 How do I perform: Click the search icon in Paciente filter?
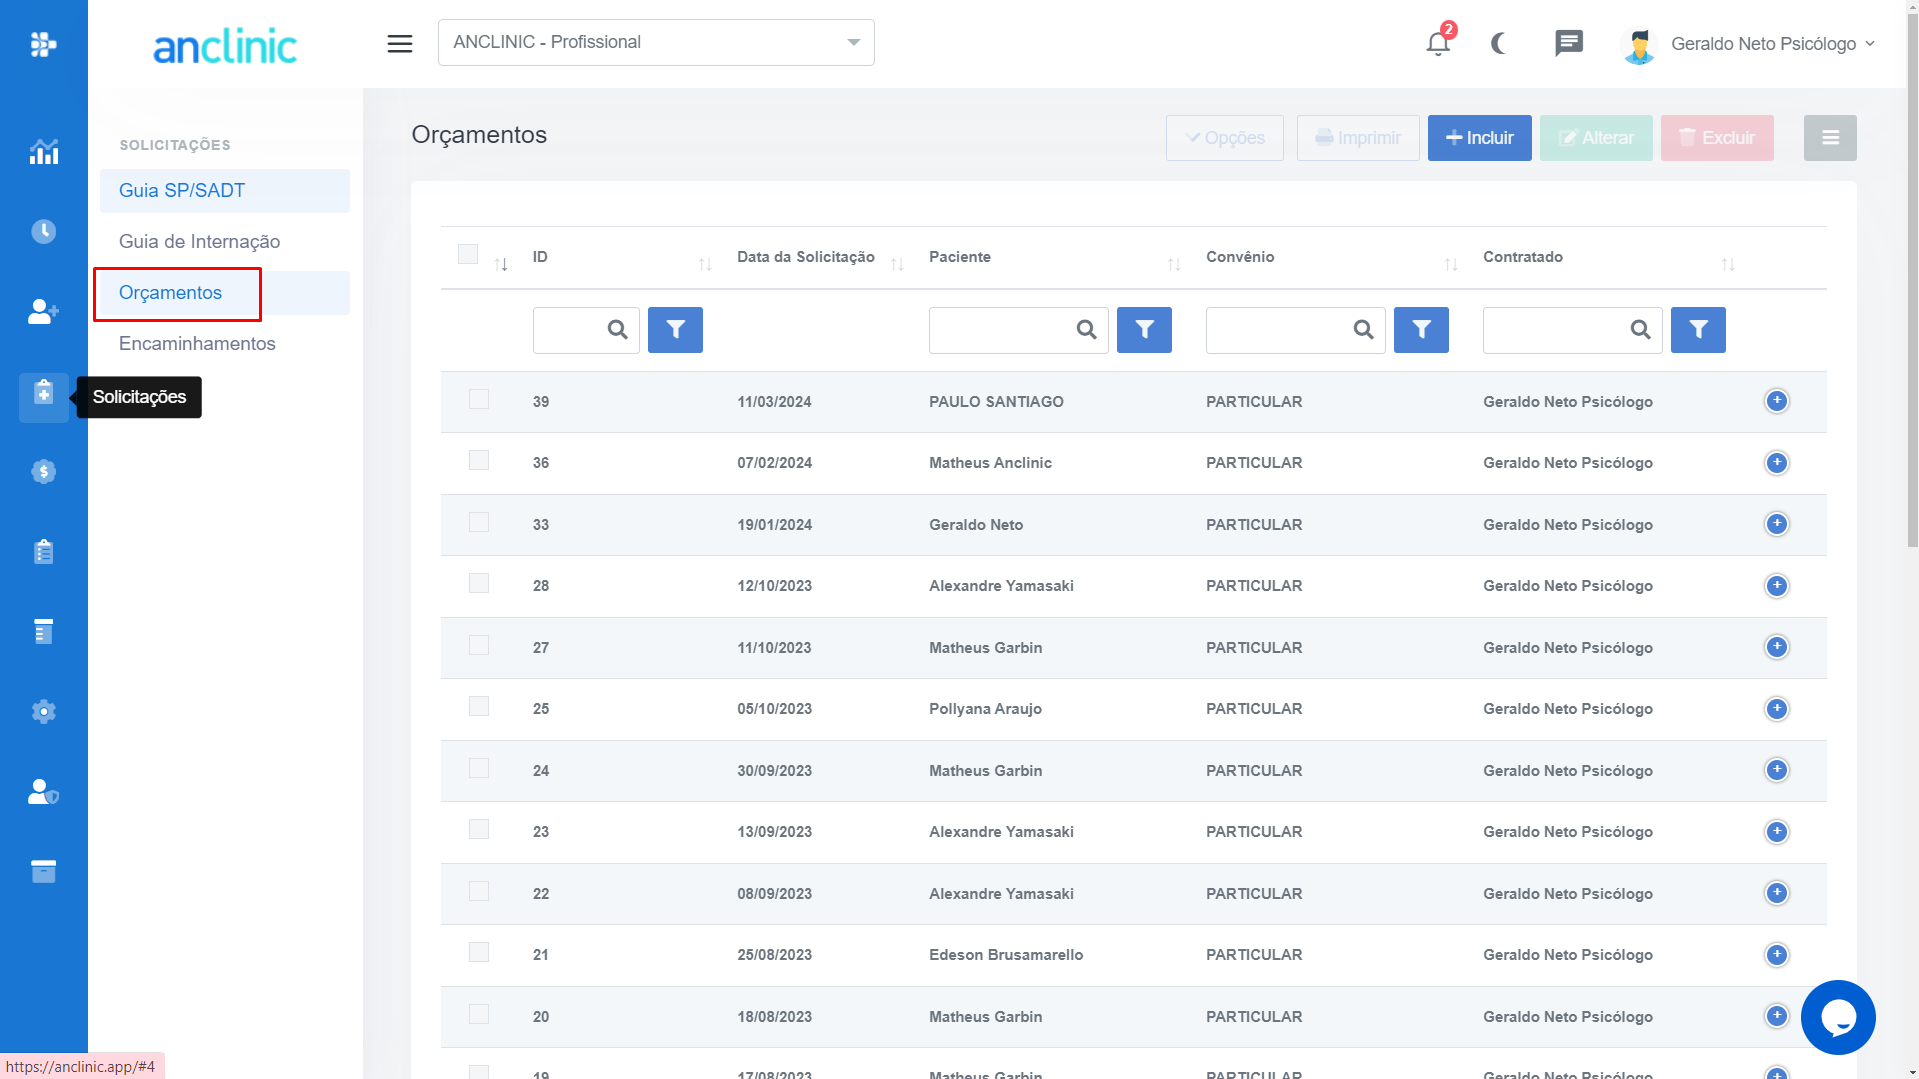(1087, 330)
